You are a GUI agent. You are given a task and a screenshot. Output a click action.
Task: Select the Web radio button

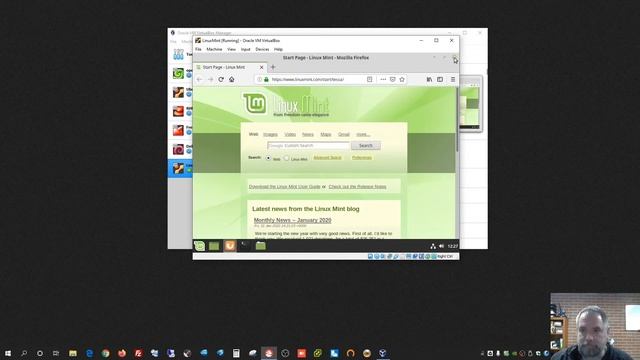(x=268, y=158)
